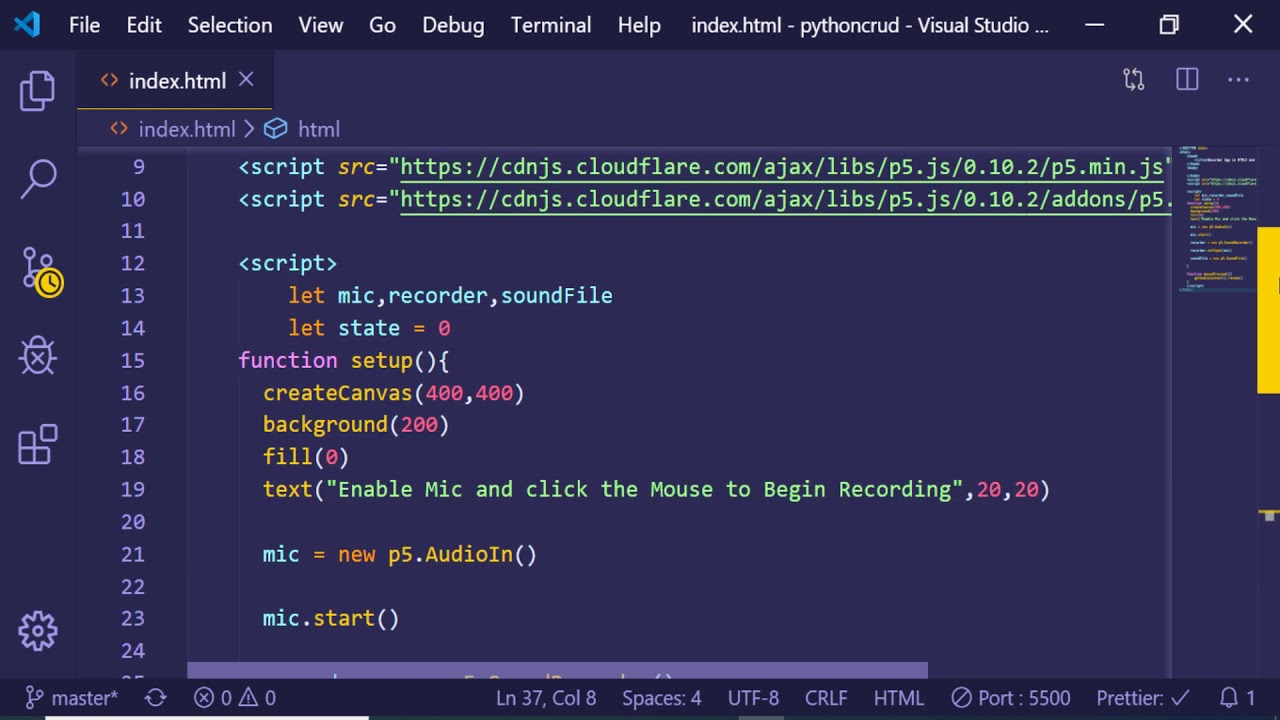Click the errors and warnings count
Viewport: 1280px width, 720px height.
[235, 698]
